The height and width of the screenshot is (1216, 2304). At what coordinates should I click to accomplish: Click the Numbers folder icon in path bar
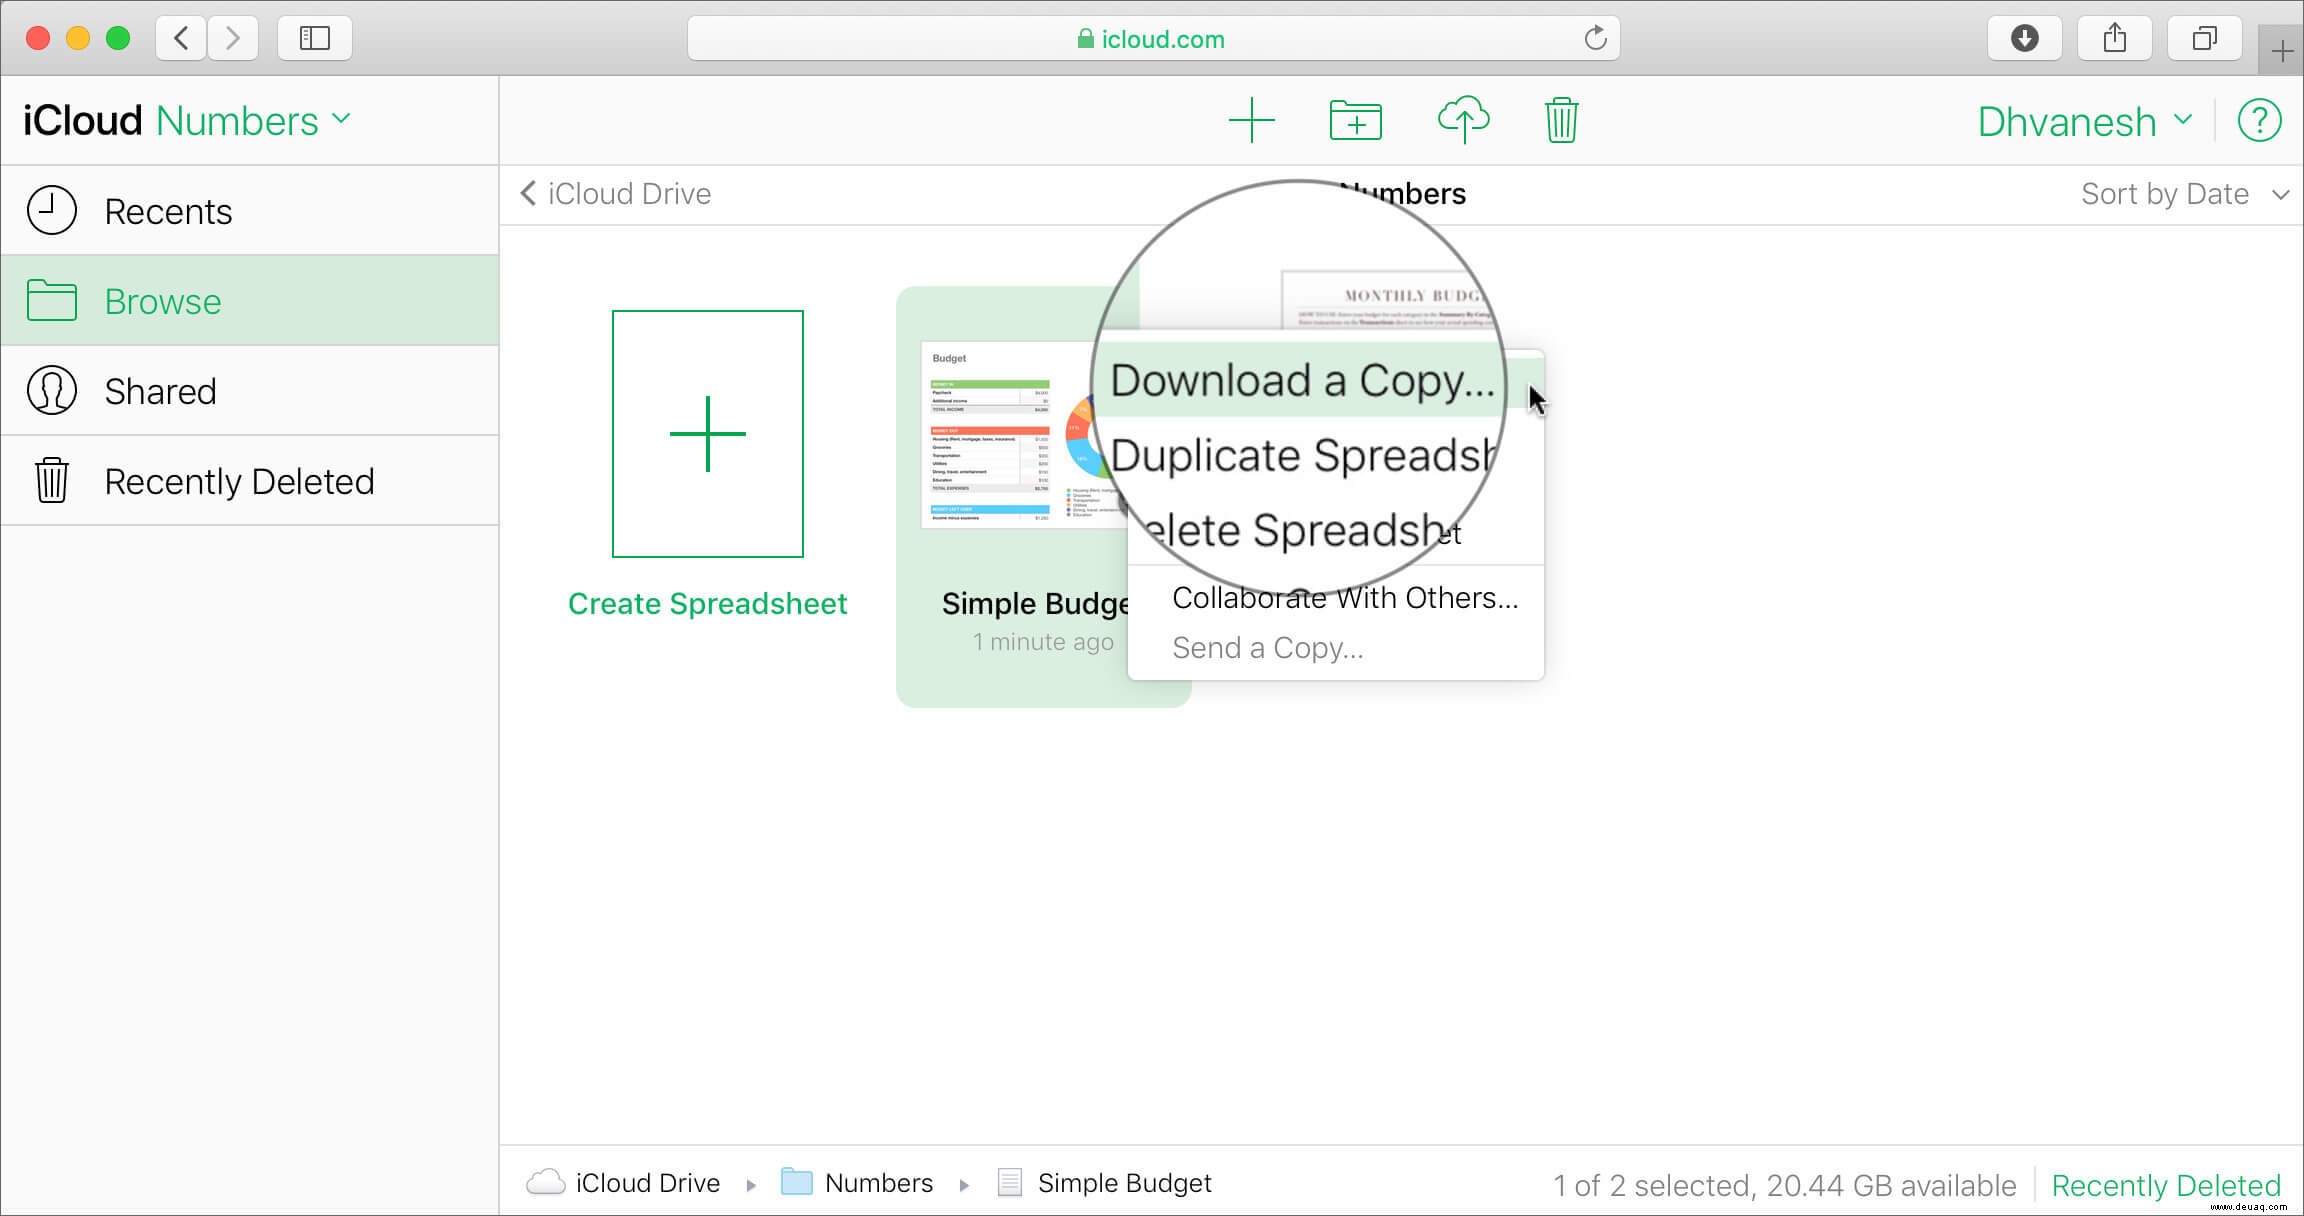pos(796,1182)
